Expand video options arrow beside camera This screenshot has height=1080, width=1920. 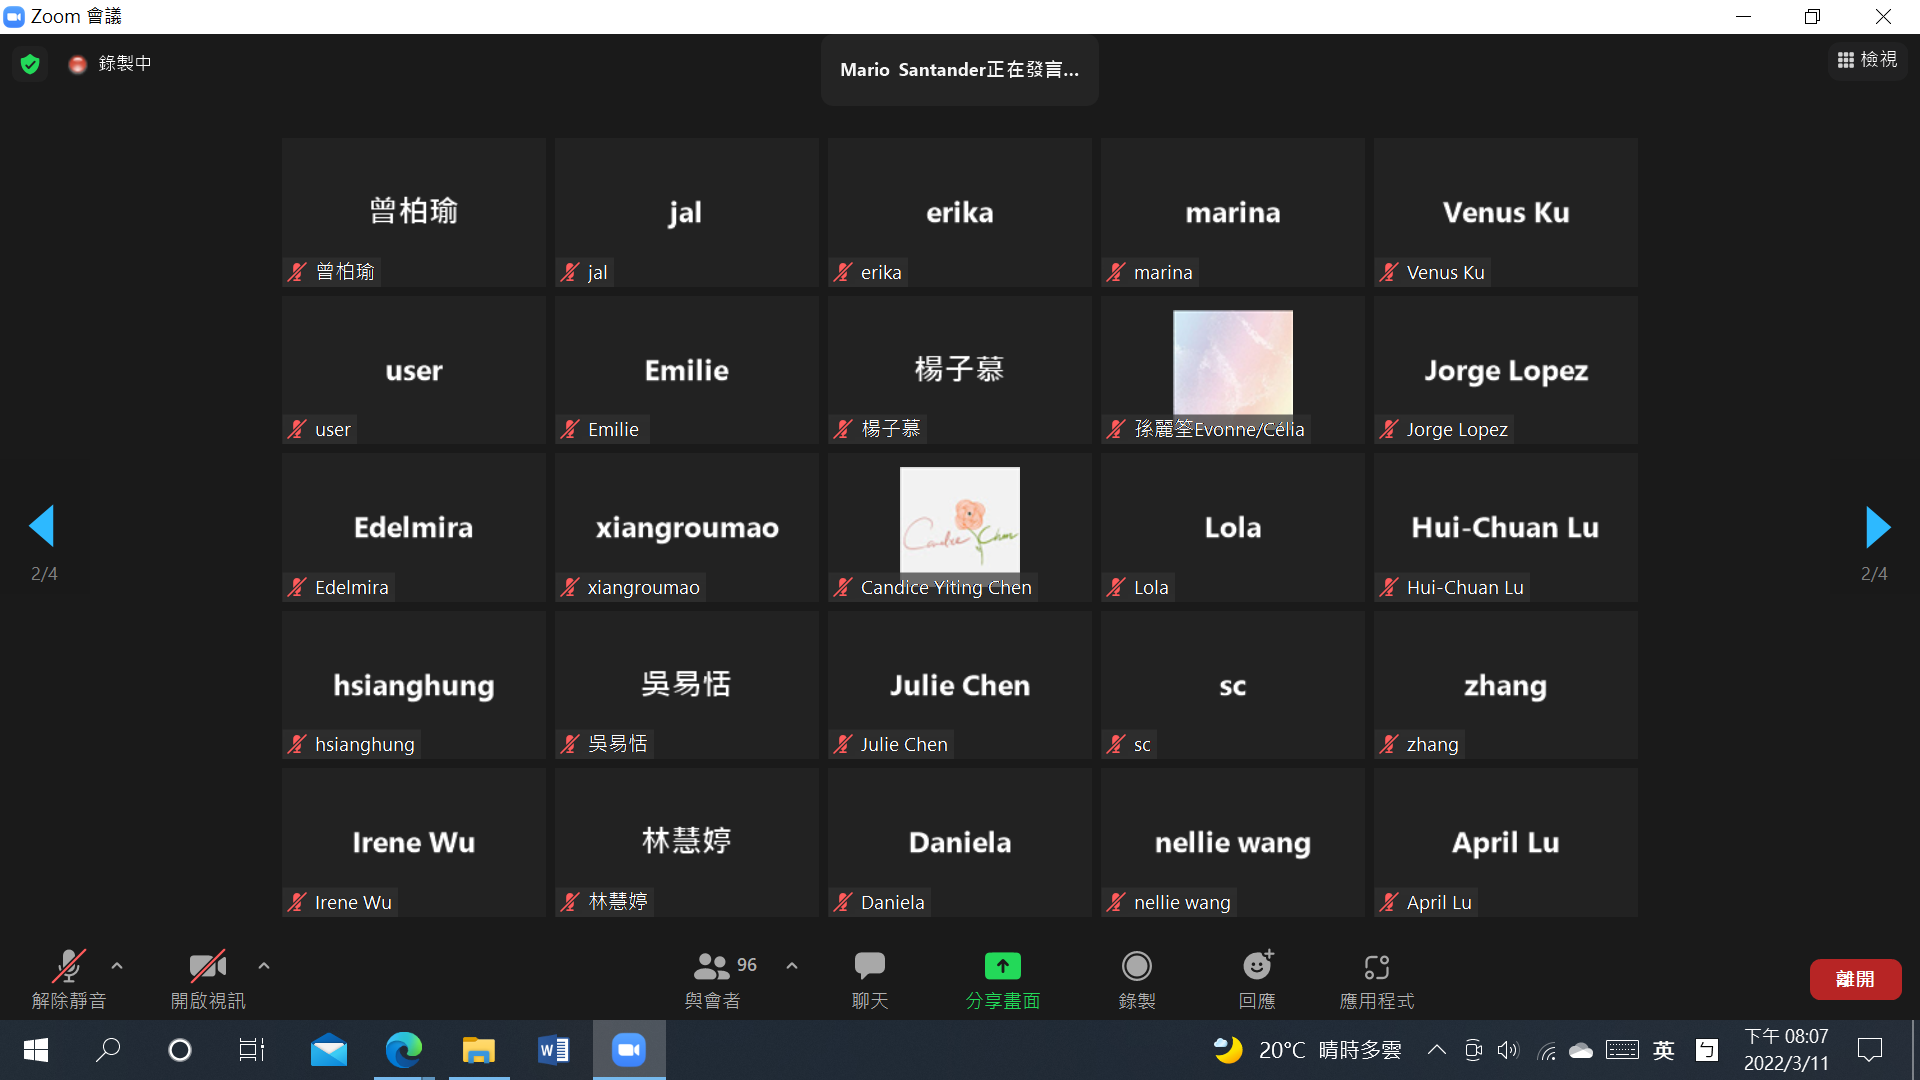click(x=264, y=966)
